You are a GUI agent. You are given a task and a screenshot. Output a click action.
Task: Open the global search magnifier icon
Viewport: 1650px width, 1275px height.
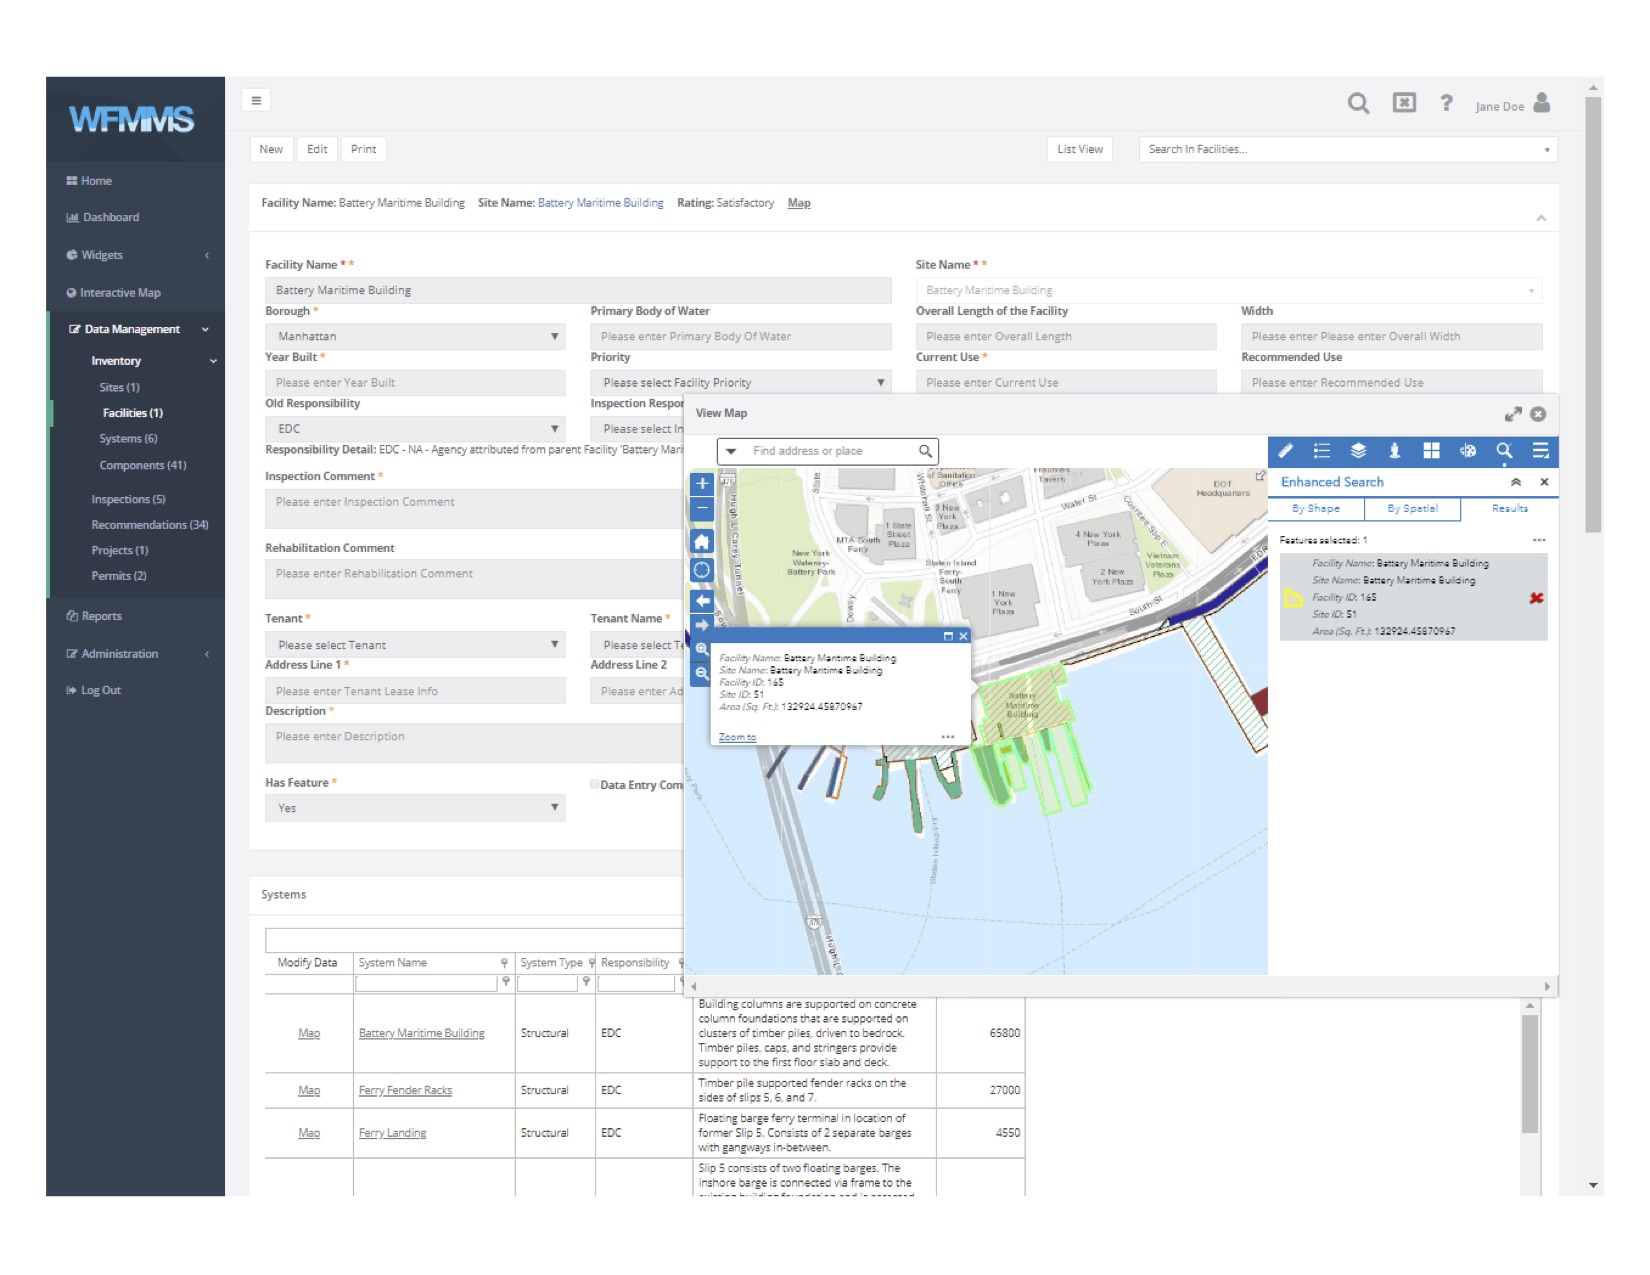(1358, 103)
